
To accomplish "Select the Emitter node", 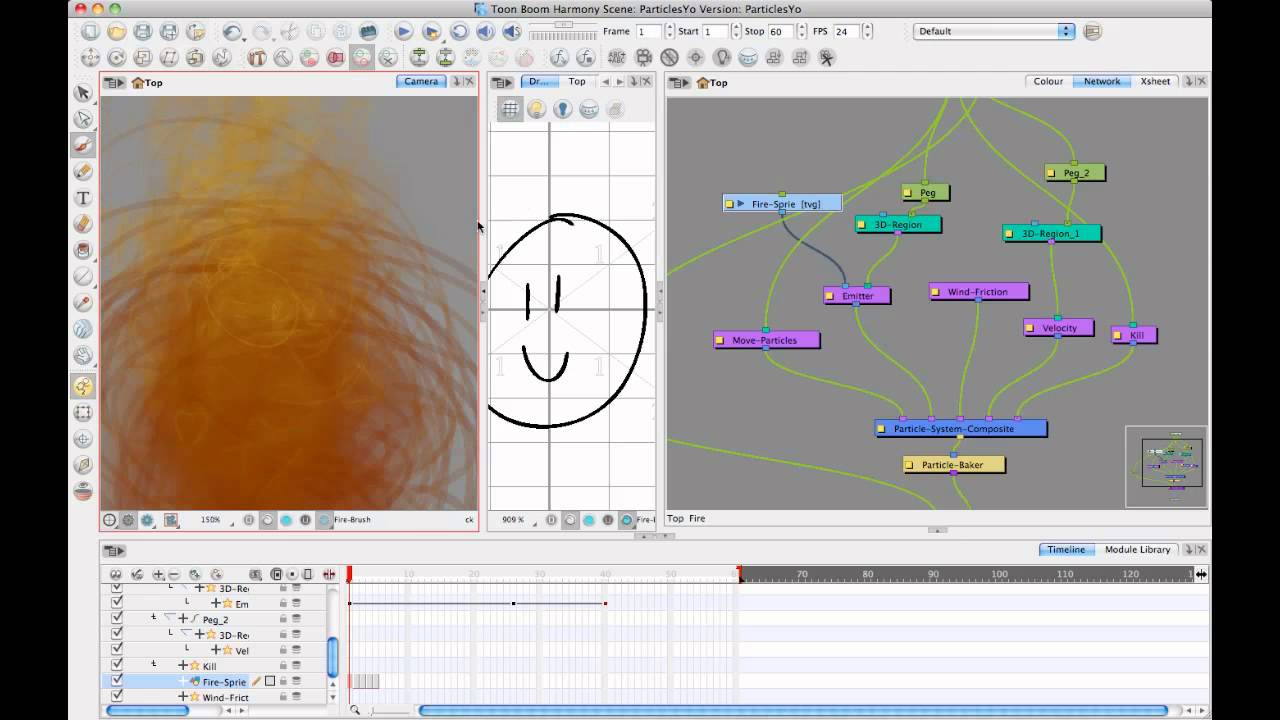I will (x=857, y=296).
